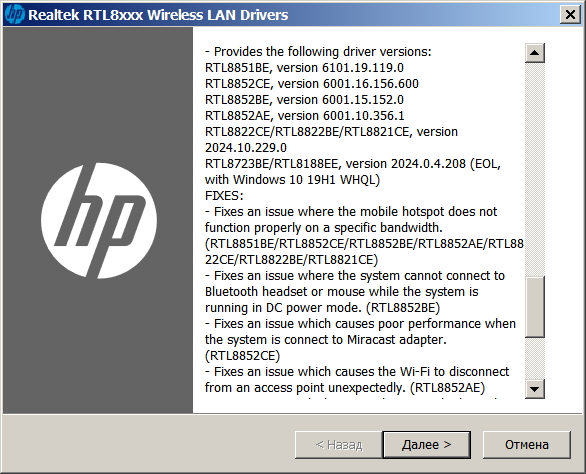Click the up arrow of the notes scrollbar
The height and width of the screenshot is (474, 586).
534,53
